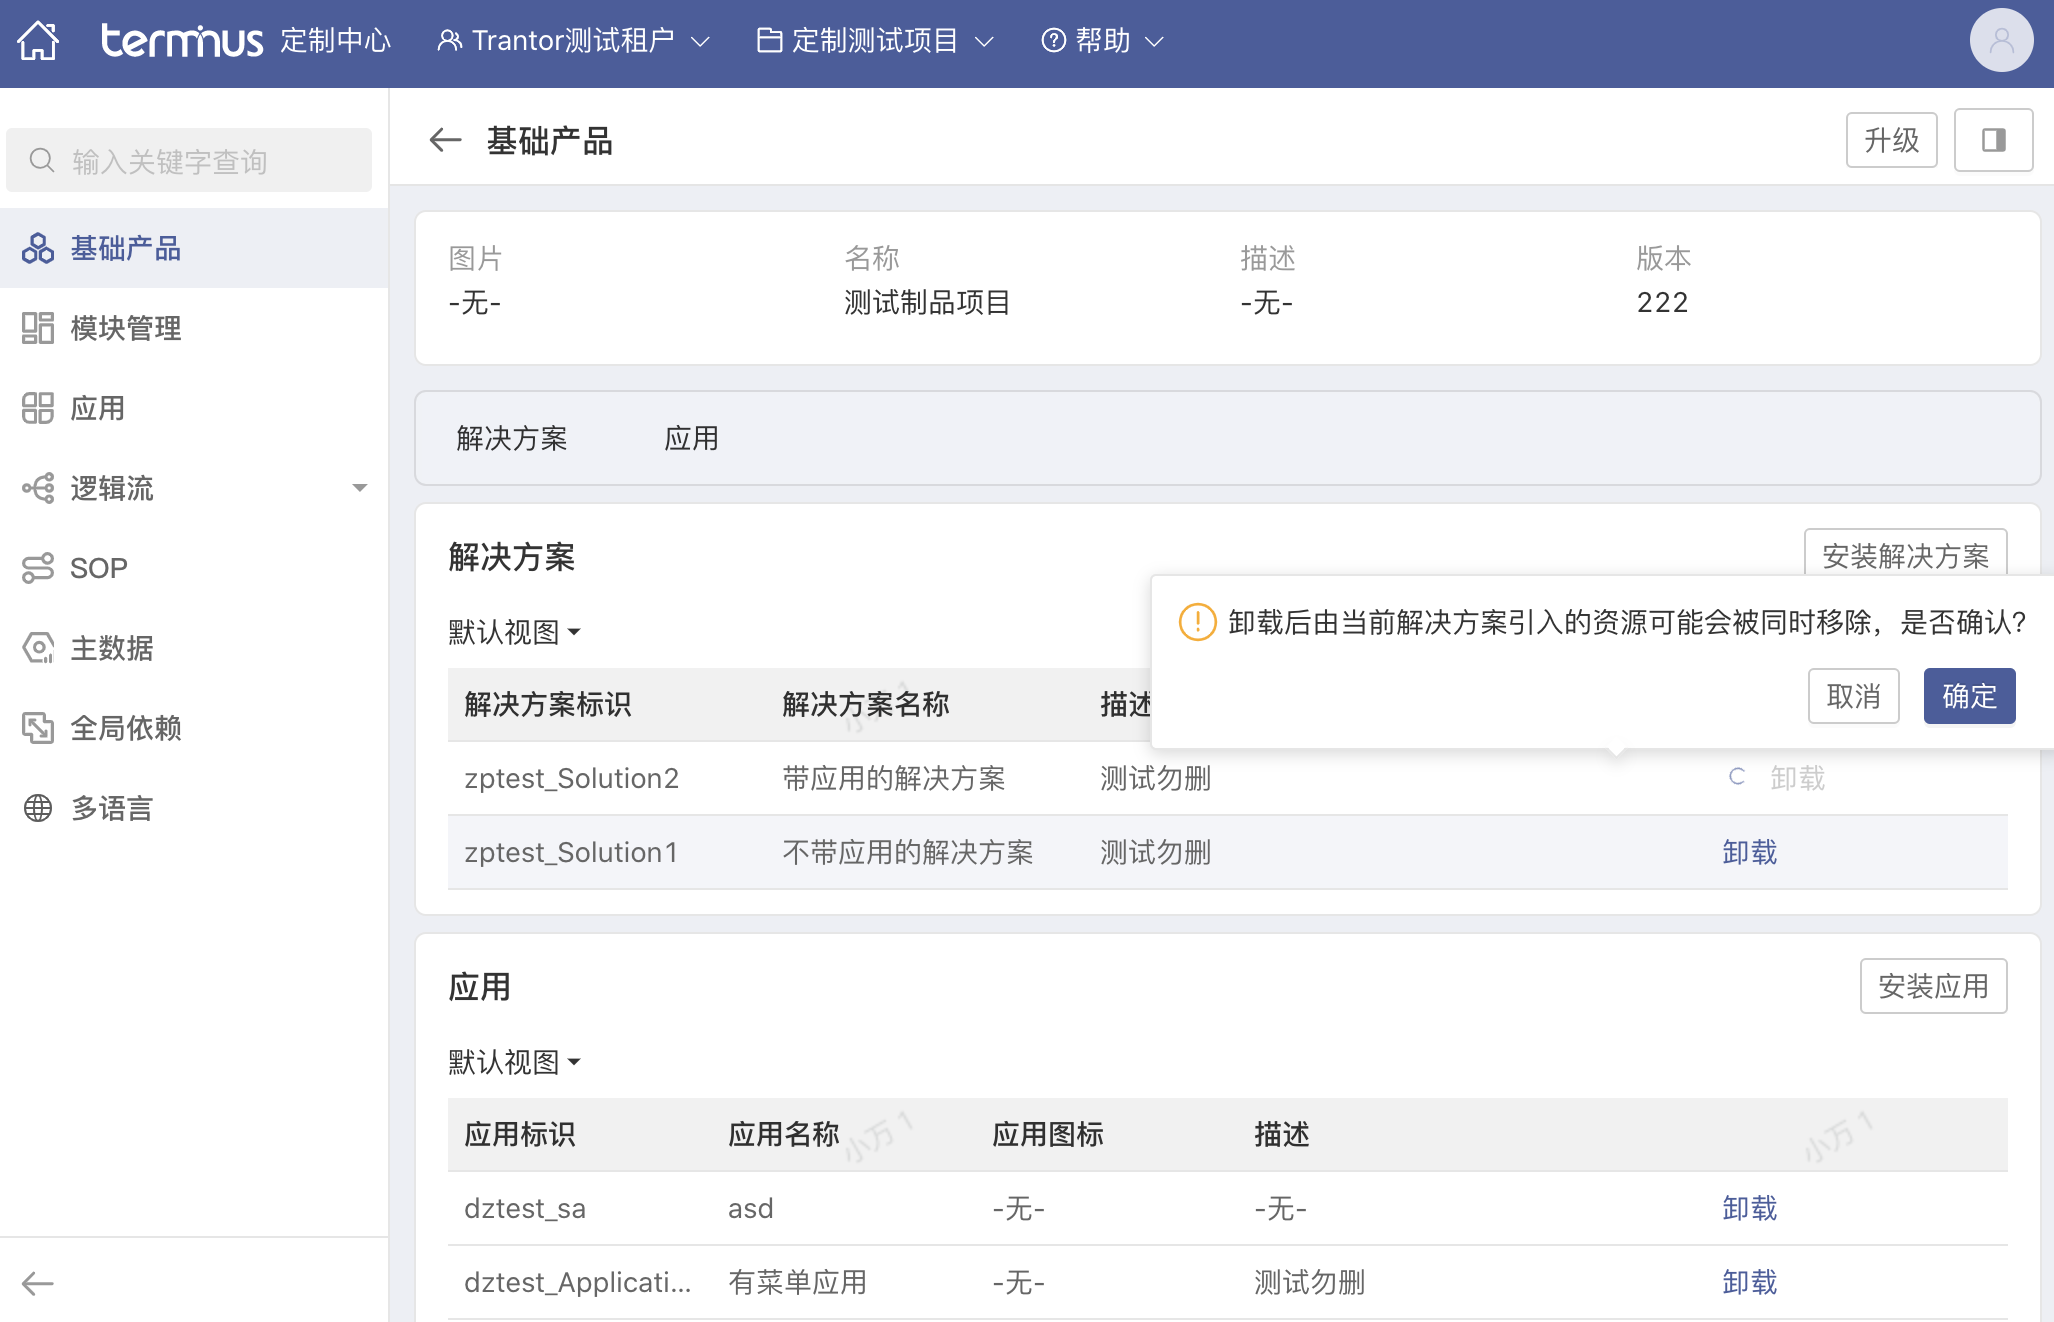The height and width of the screenshot is (1322, 2054).
Task: Click the 应用标识 column header
Action: point(519,1134)
